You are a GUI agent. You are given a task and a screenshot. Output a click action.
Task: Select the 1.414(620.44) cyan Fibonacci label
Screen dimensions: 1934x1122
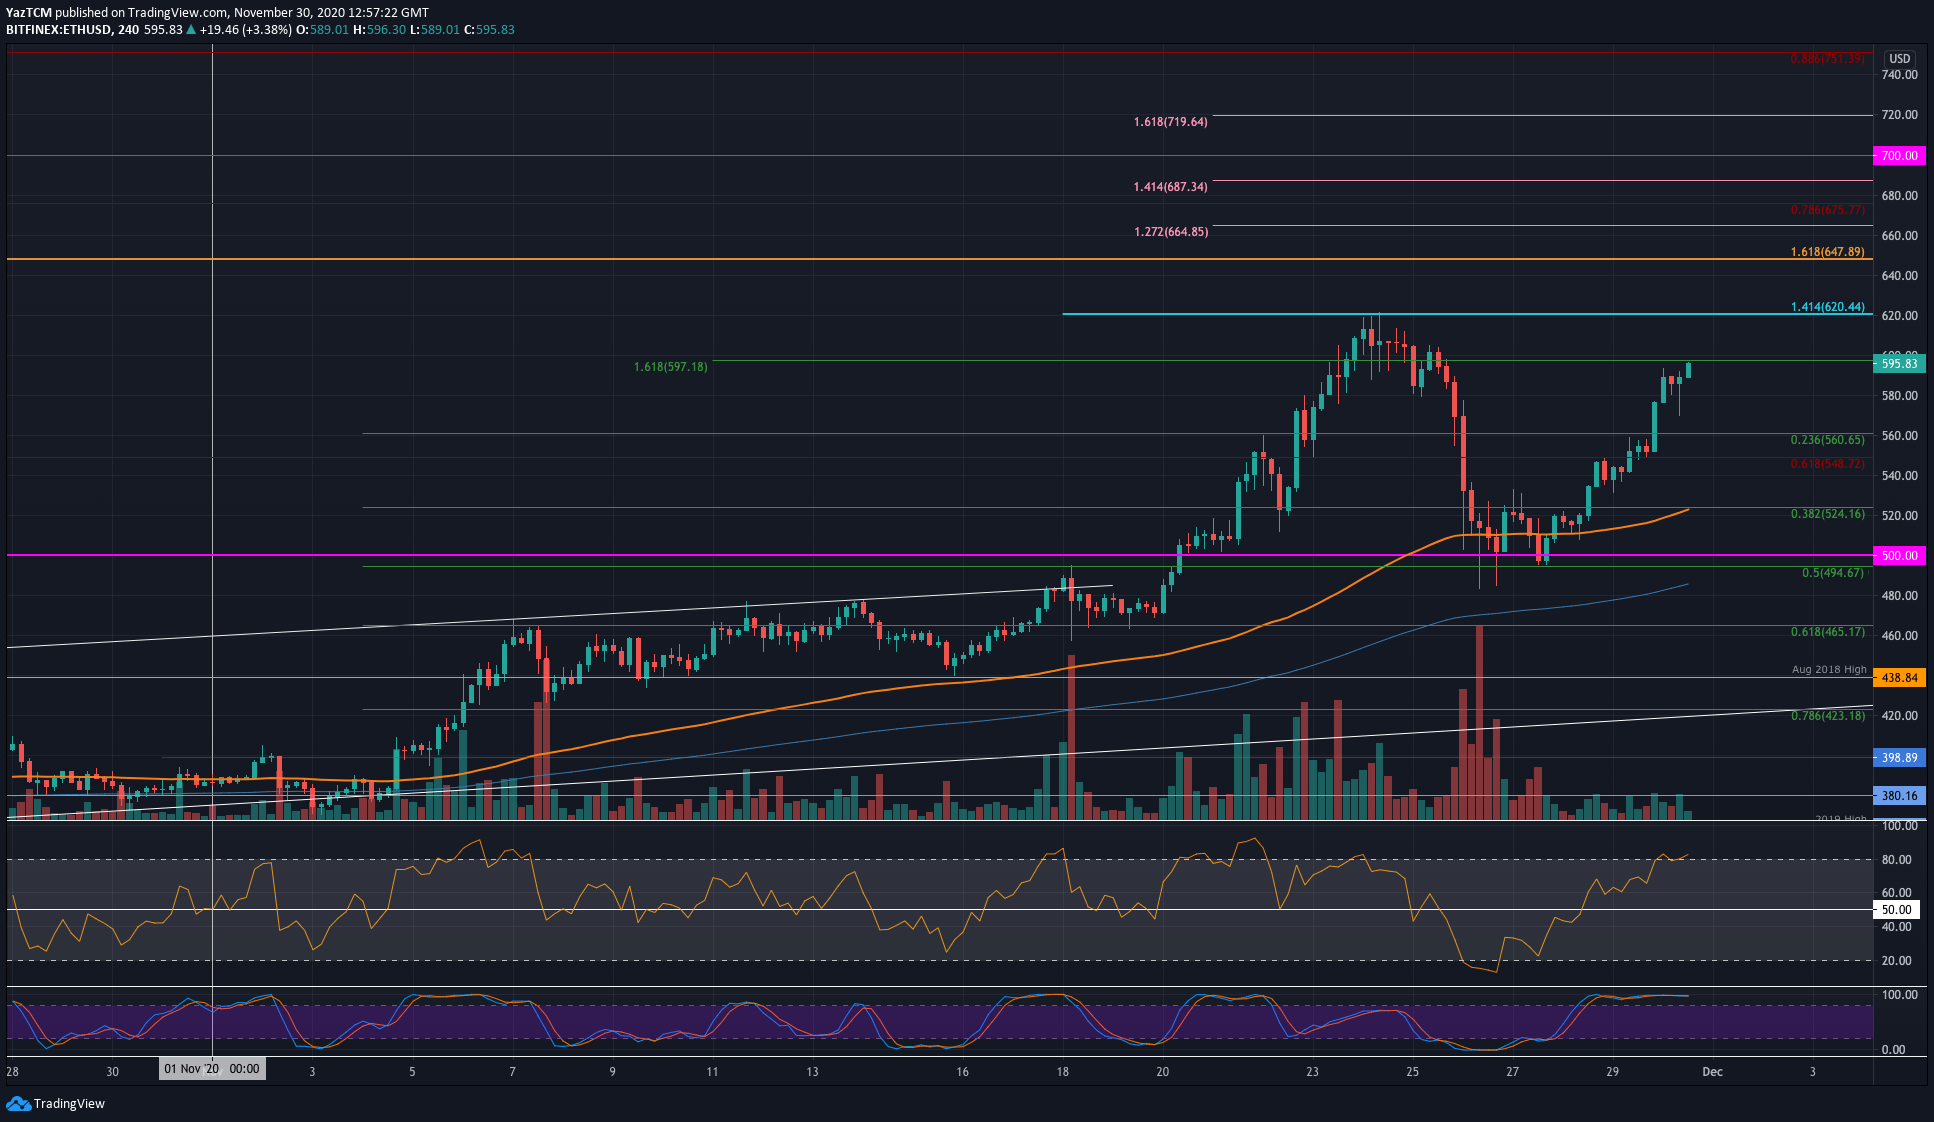click(1827, 308)
